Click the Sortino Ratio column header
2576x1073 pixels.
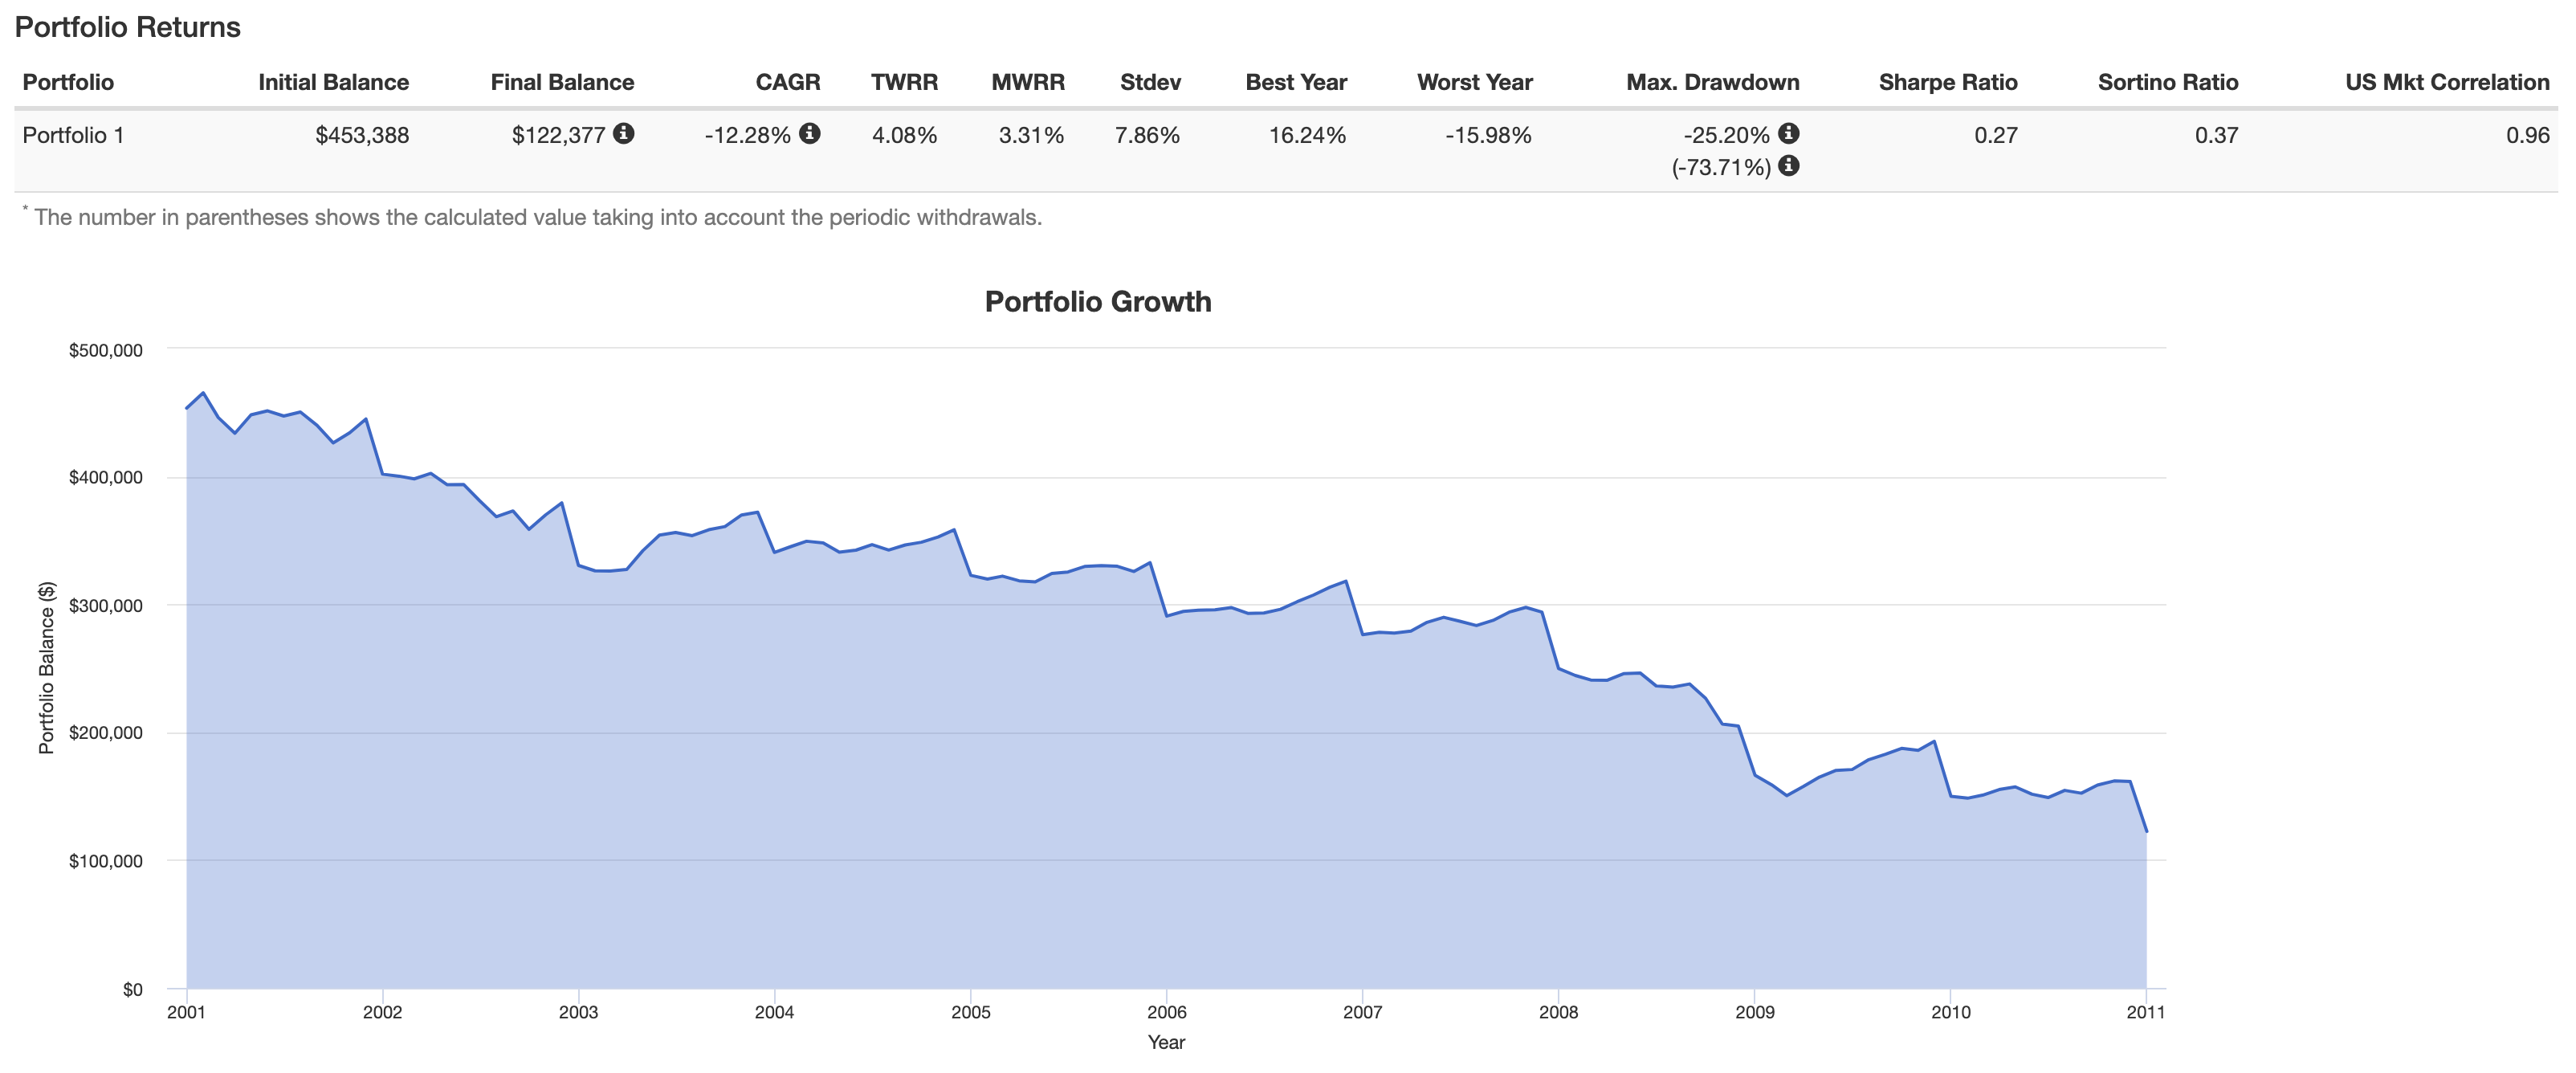[2167, 82]
